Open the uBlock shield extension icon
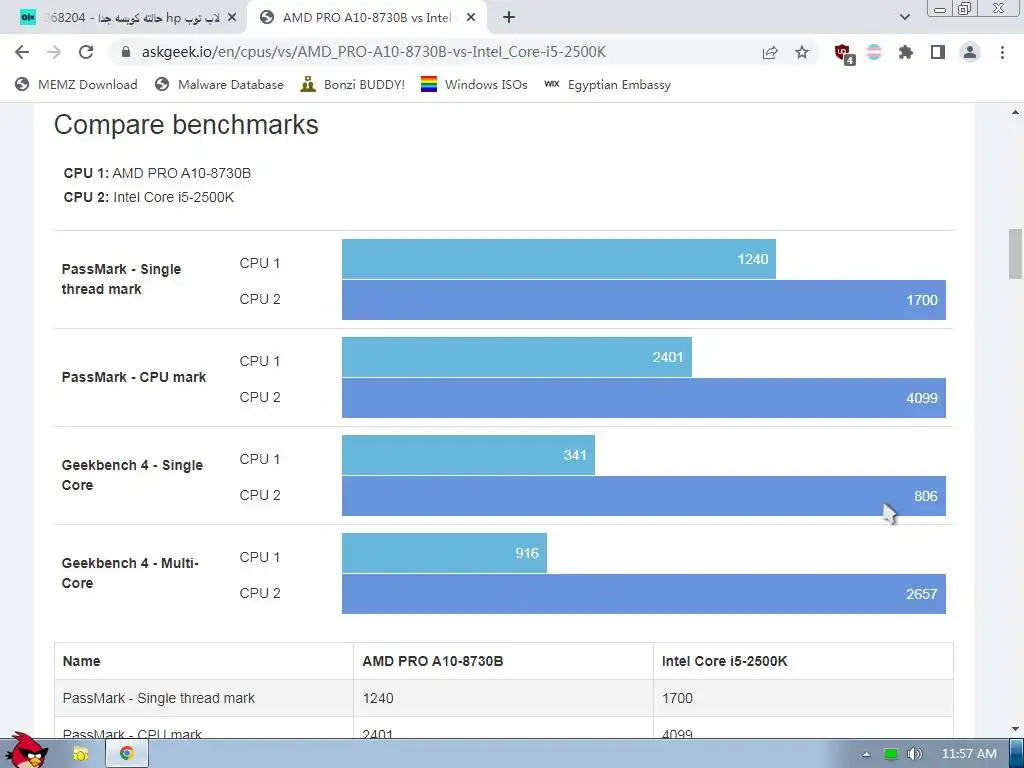 (x=844, y=54)
